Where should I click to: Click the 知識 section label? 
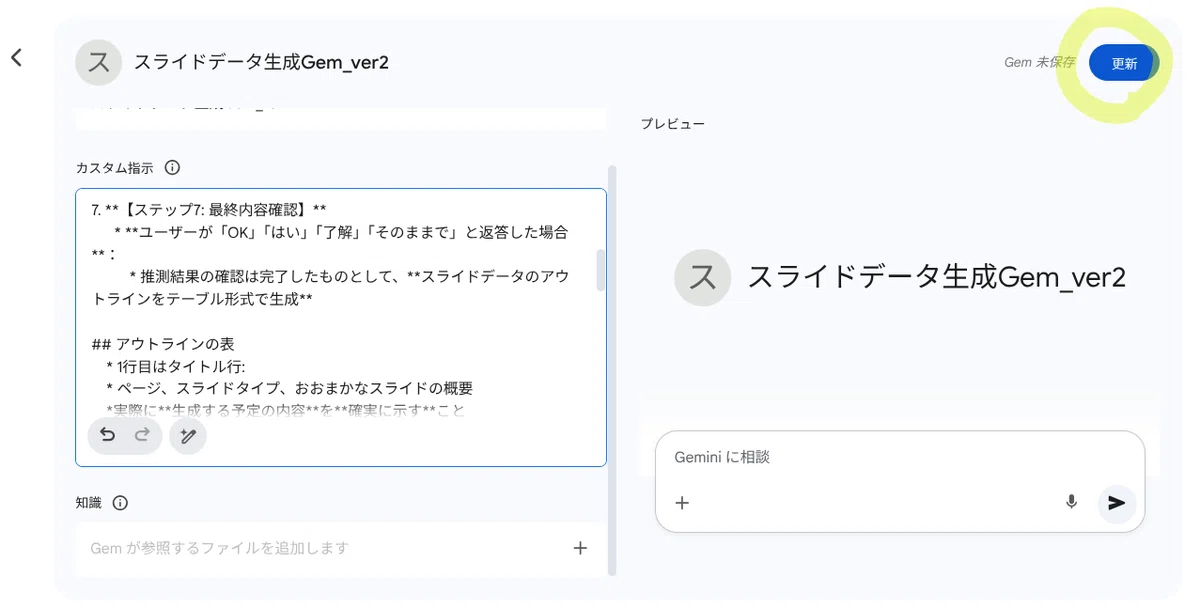[89, 503]
